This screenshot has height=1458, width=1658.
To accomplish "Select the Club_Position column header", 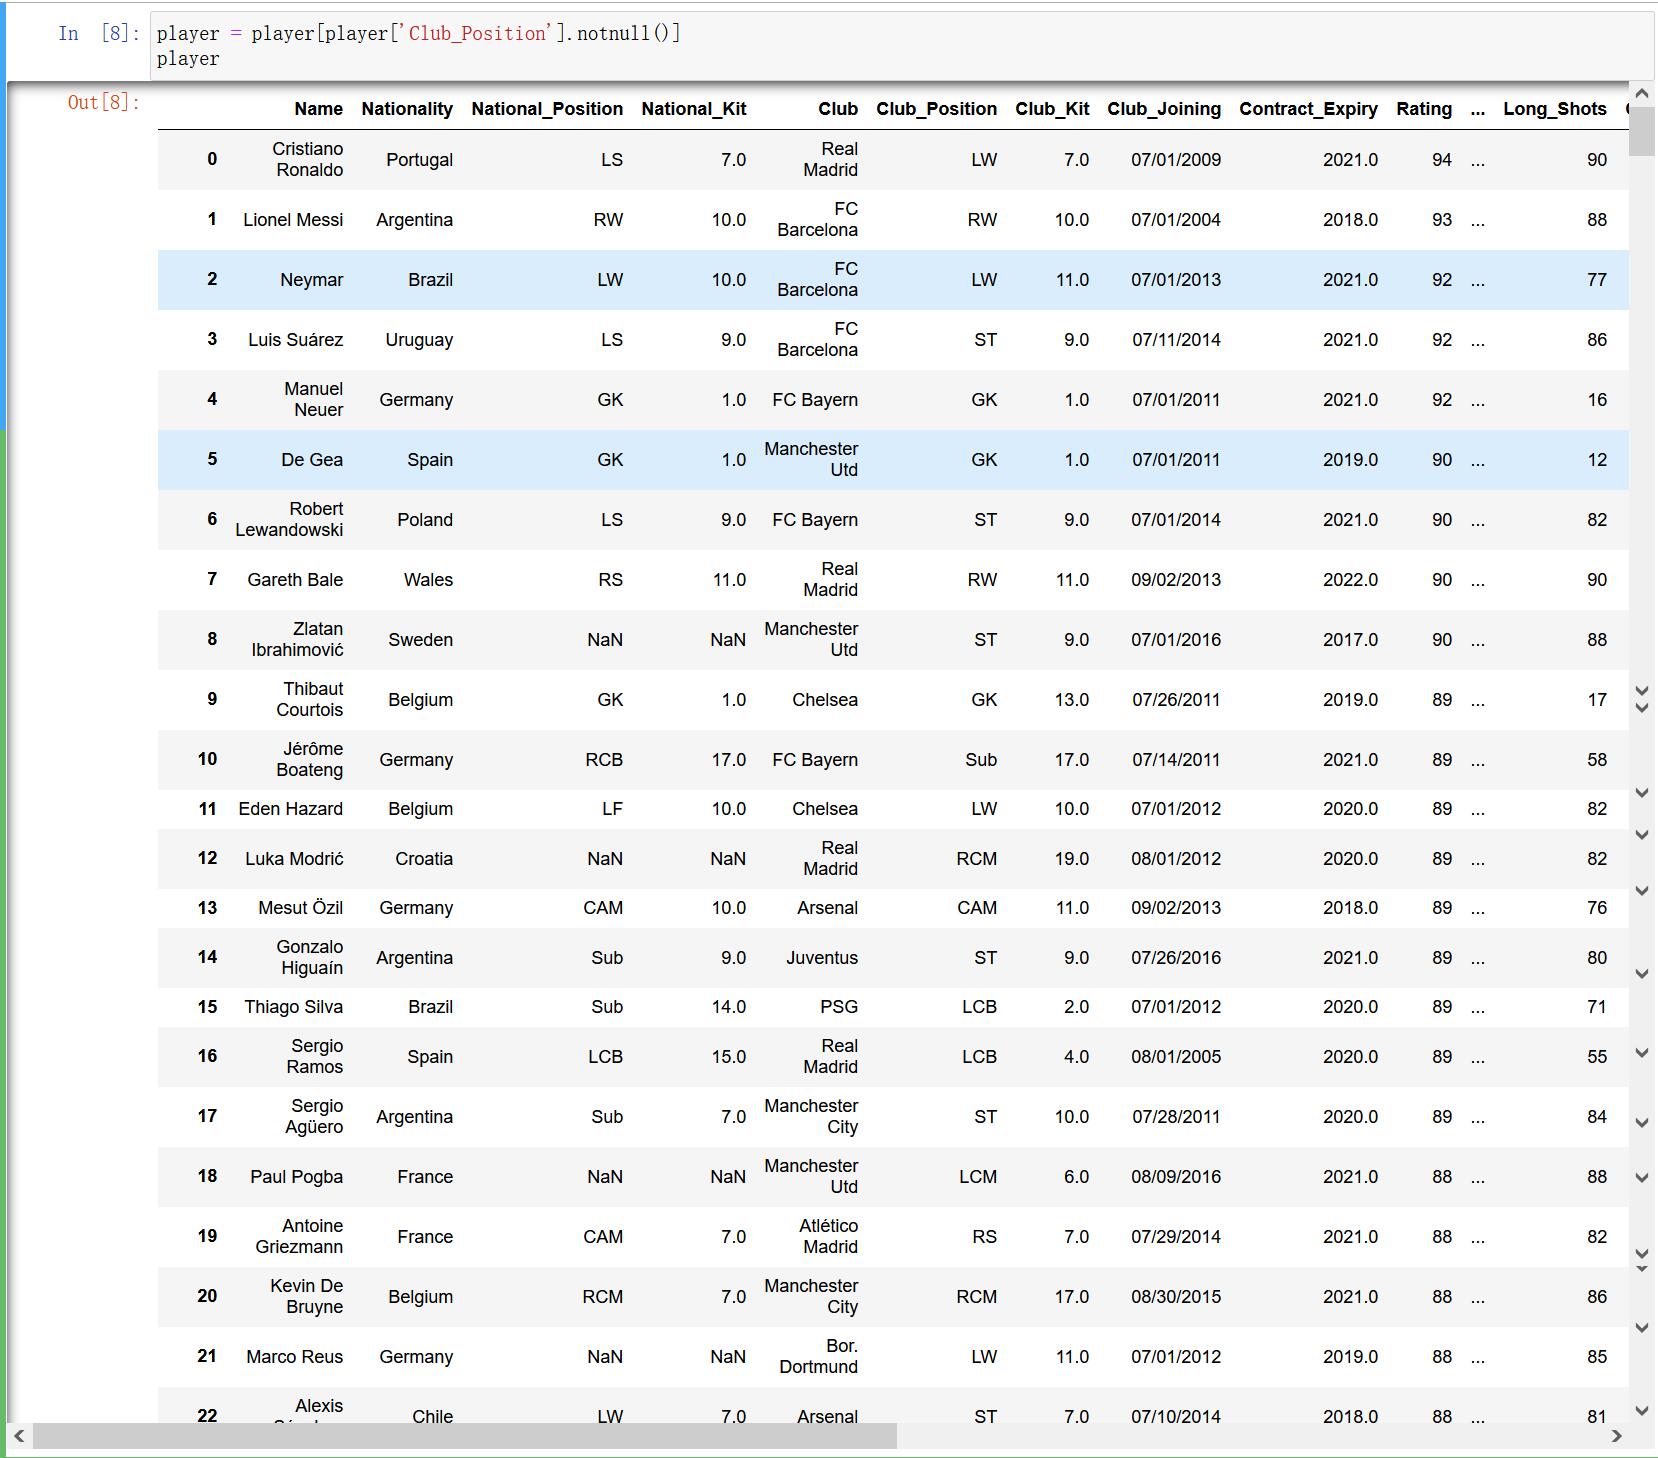I will 936,109.
